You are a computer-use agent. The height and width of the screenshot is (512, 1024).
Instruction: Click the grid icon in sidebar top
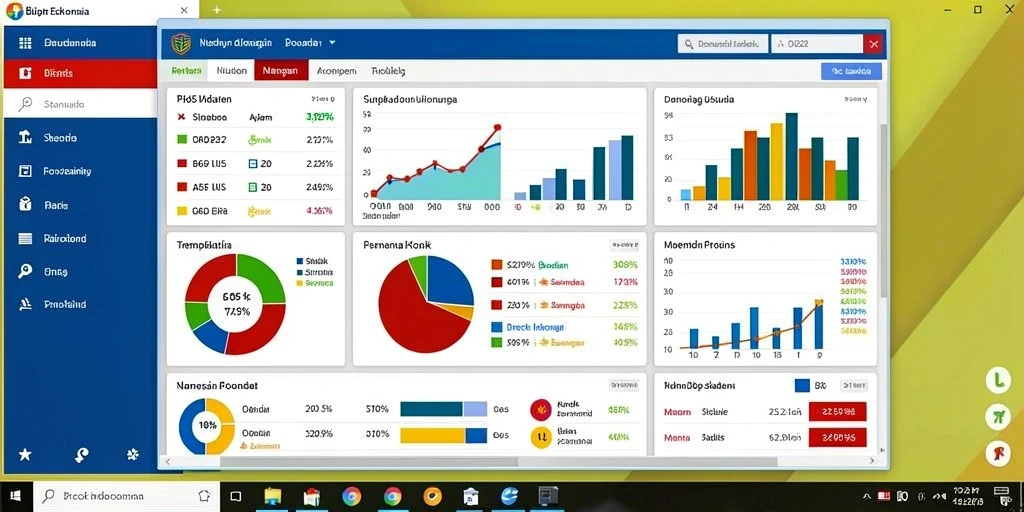25,43
